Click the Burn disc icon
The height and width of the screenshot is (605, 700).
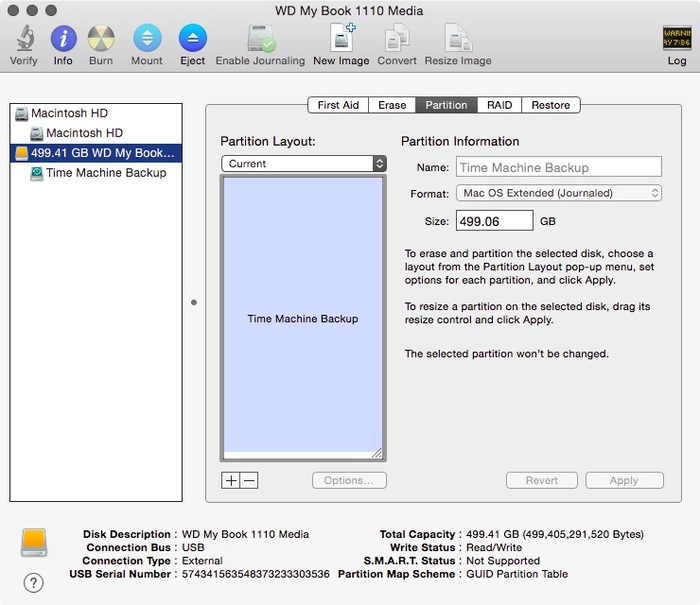[101, 38]
